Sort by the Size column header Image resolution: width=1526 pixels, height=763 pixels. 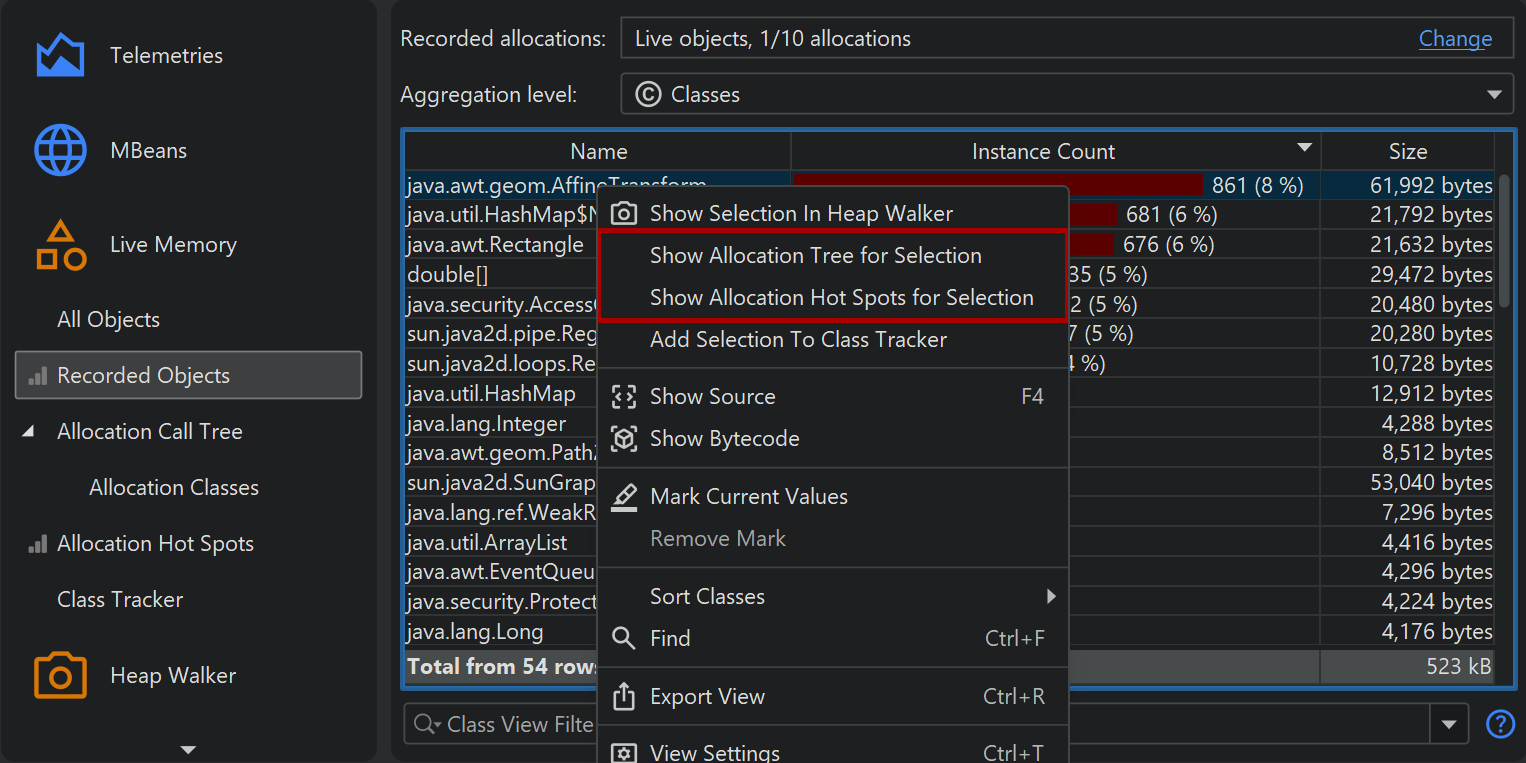(x=1407, y=152)
